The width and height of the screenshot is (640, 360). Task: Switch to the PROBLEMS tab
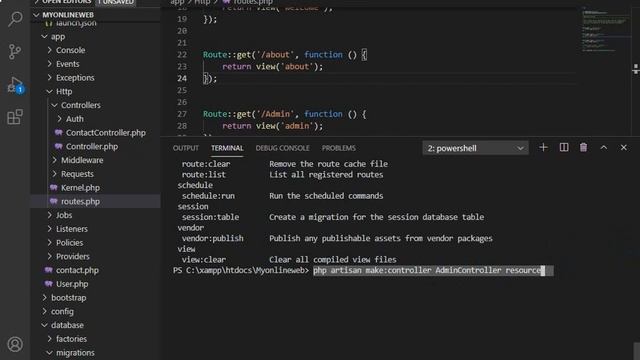pyautogui.click(x=338, y=148)
